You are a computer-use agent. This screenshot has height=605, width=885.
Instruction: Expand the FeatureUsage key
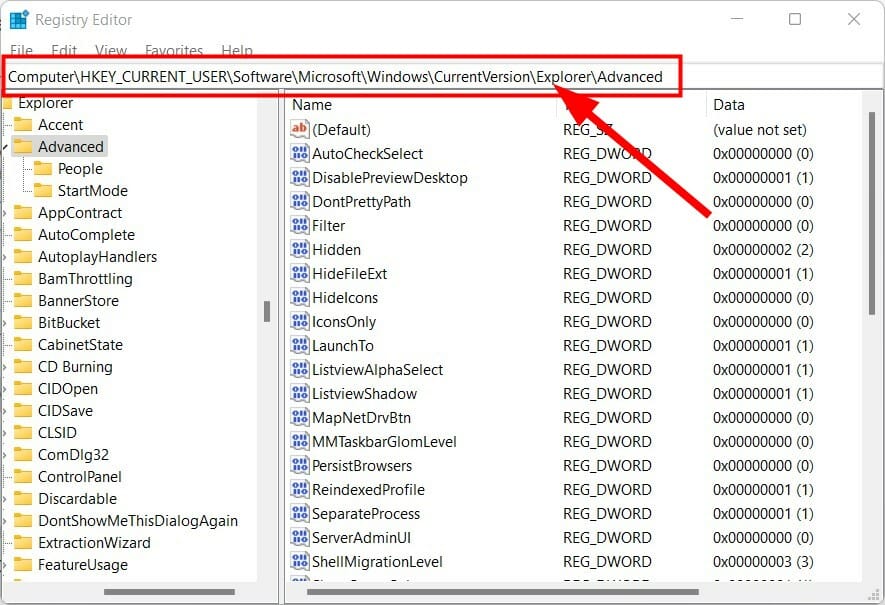[x=5, y=565]
